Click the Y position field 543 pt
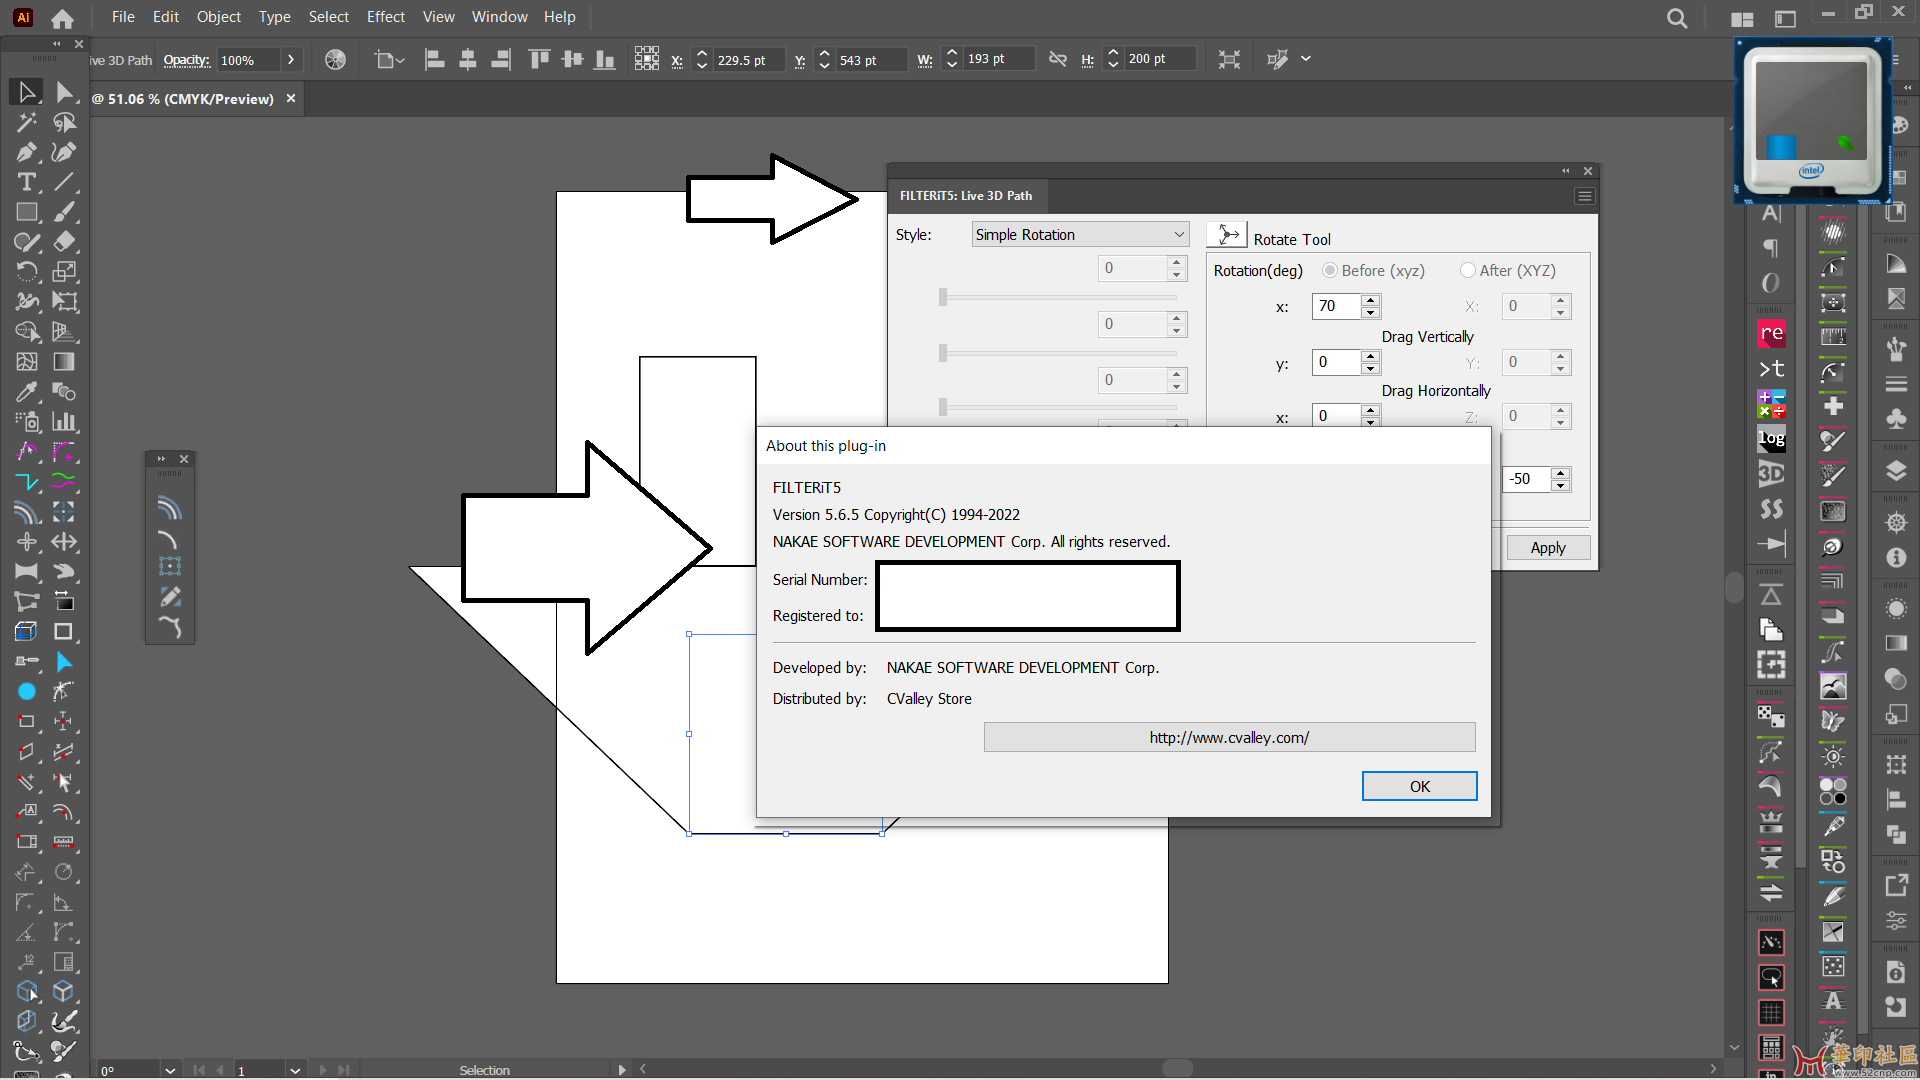This screenshot has height=1080, width=1920. point(872,60)
